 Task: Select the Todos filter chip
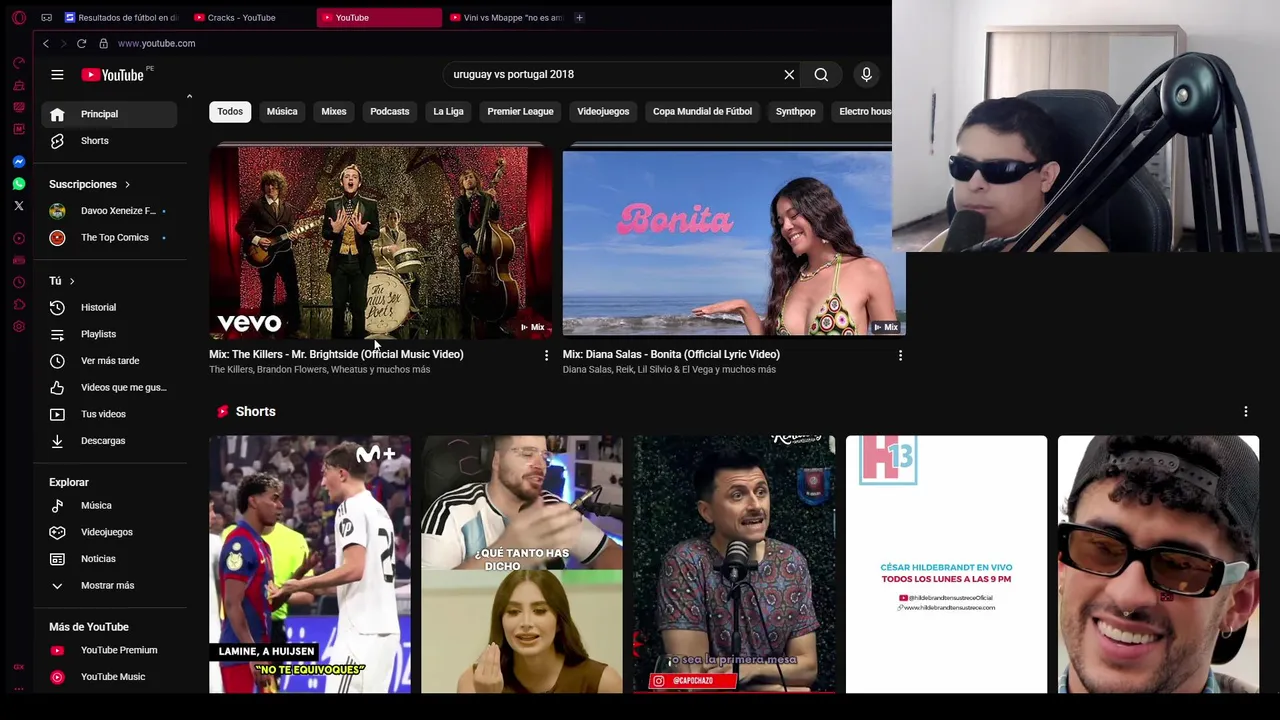[x=230, y=112]
